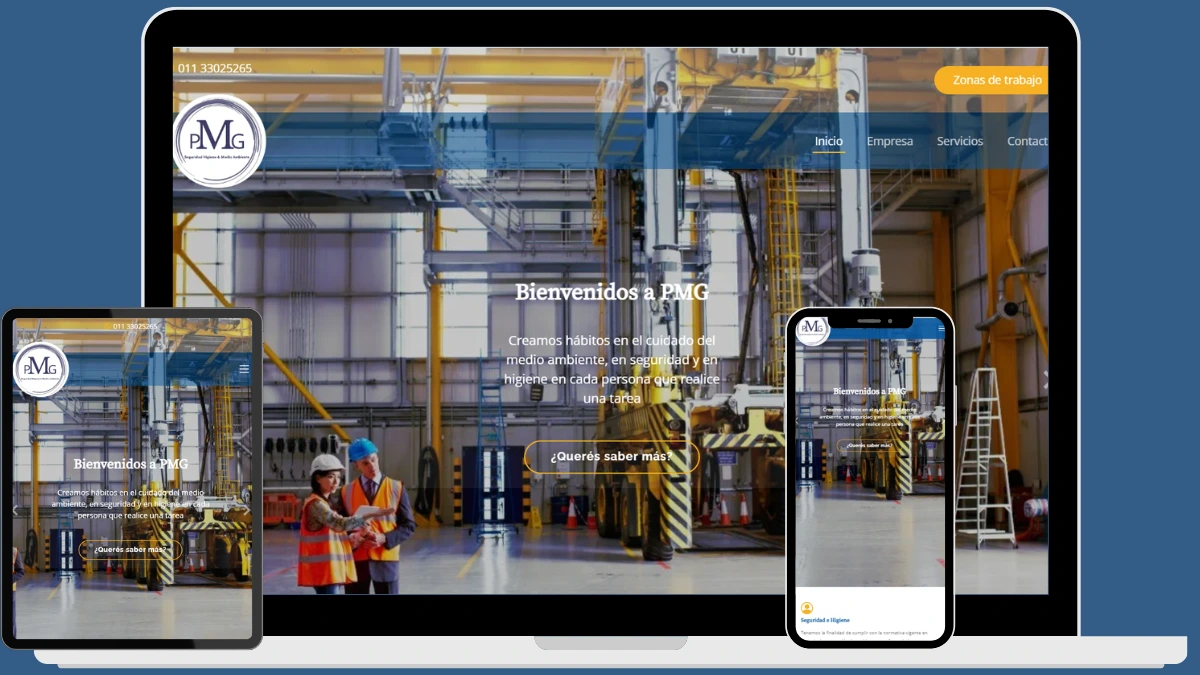Tap the PMG logo on the phone screen
This screenshot has height=675, width=1200.
[814, 331]
